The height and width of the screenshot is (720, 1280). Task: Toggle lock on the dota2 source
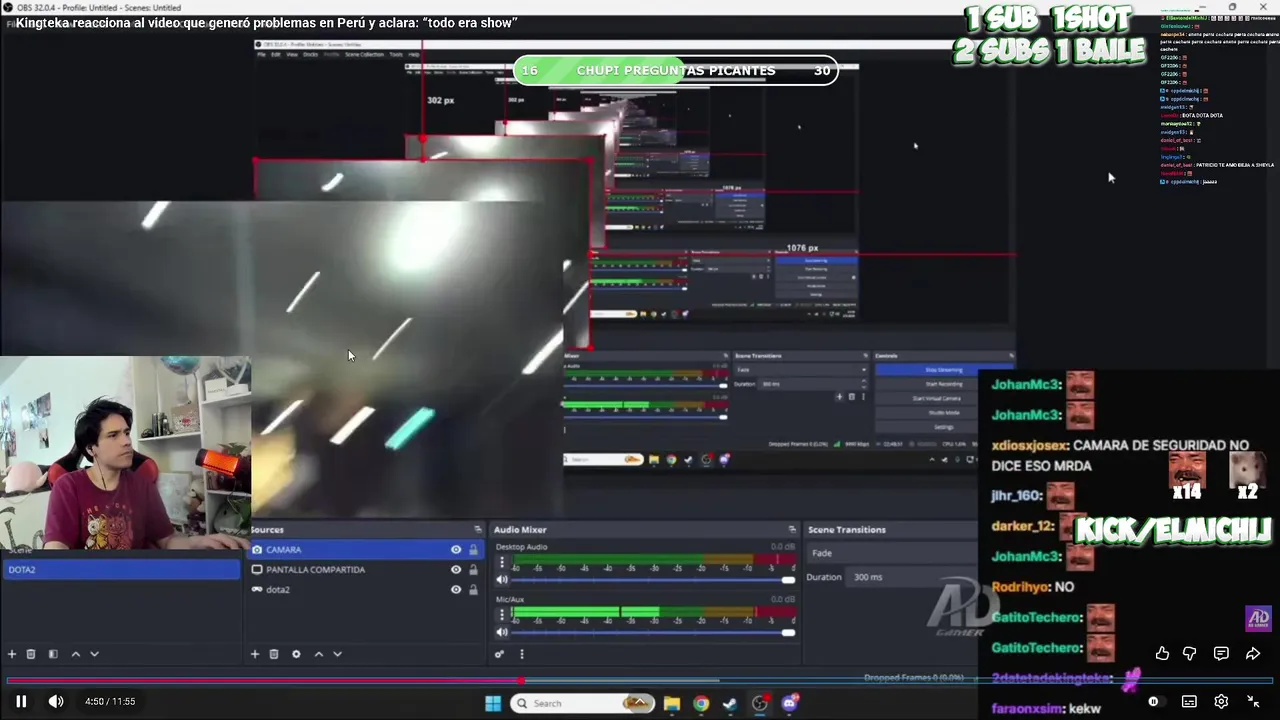click(x=473, y=589)
